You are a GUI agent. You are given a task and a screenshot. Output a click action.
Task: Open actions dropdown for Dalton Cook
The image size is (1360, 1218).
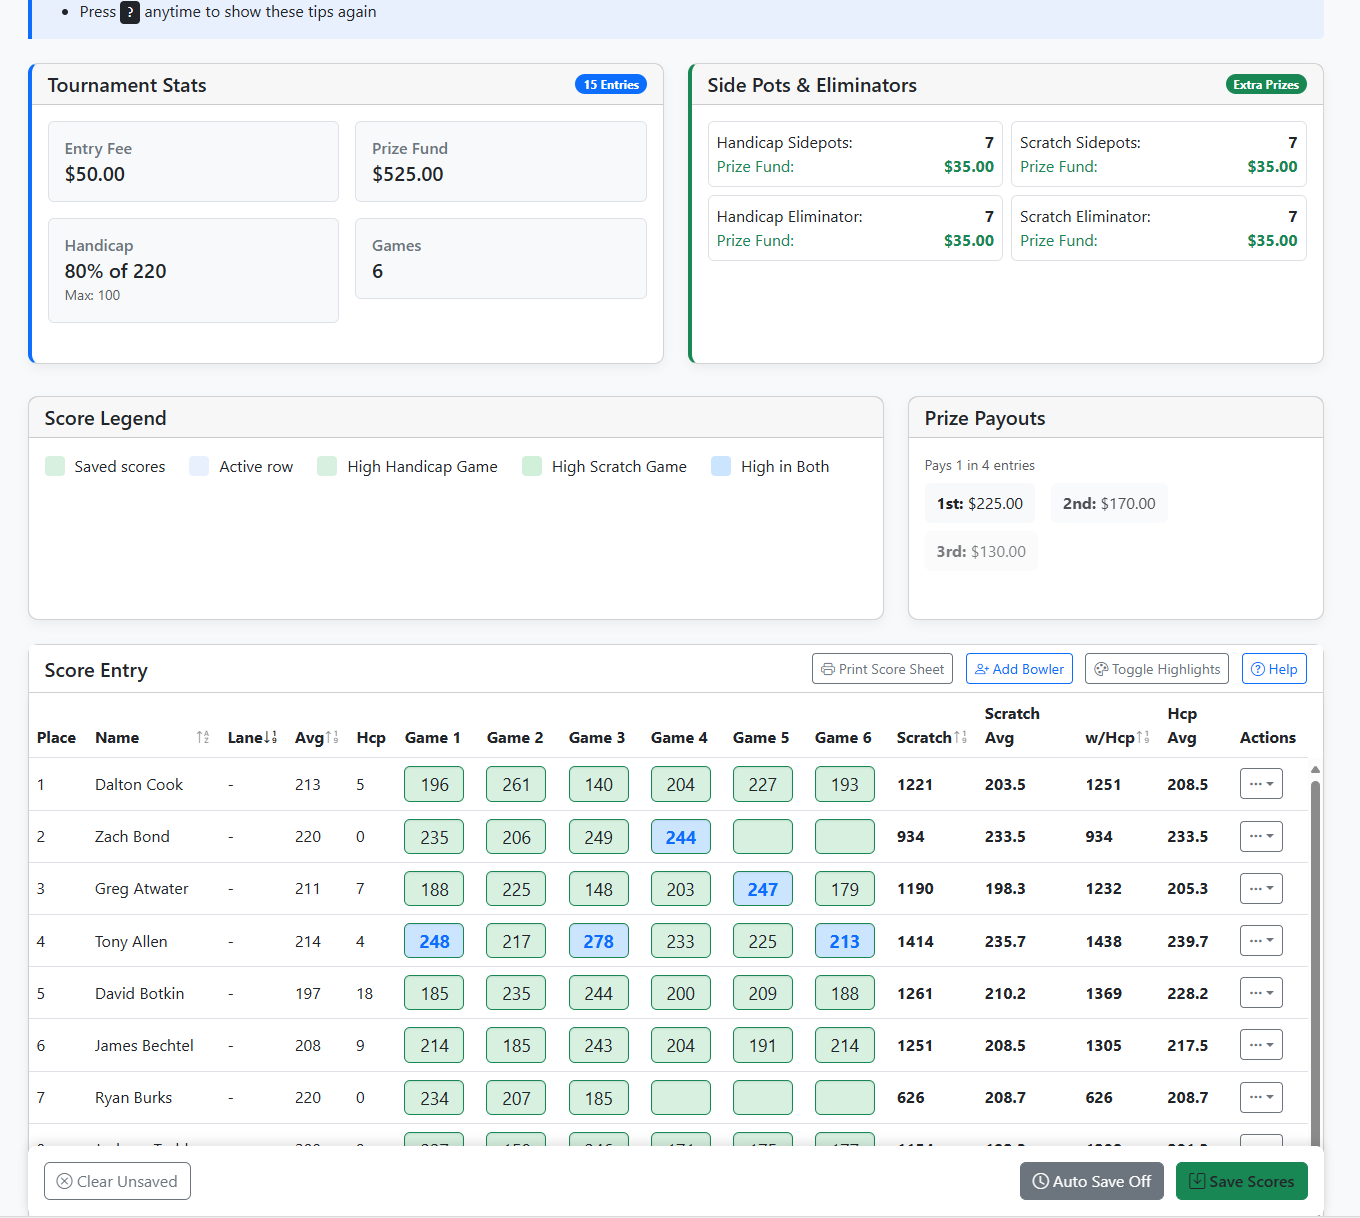[x=1261, y=784]
